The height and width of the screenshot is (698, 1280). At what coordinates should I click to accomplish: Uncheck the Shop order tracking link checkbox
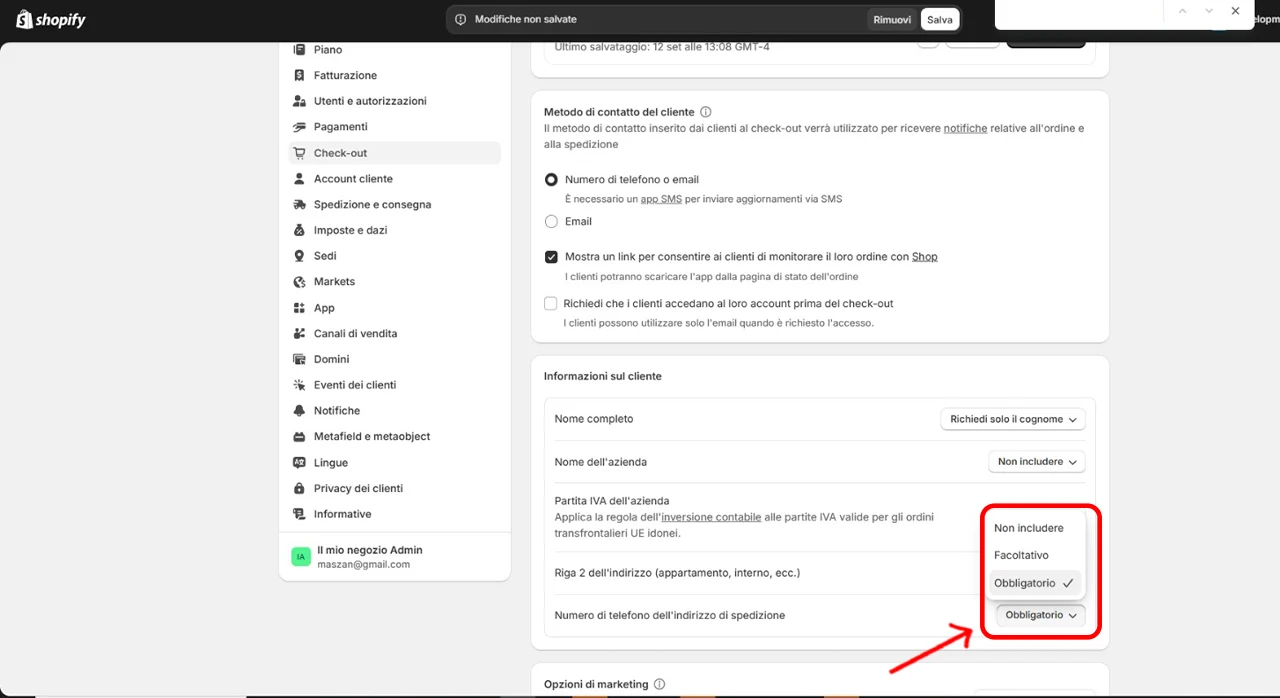pos(551,257)
